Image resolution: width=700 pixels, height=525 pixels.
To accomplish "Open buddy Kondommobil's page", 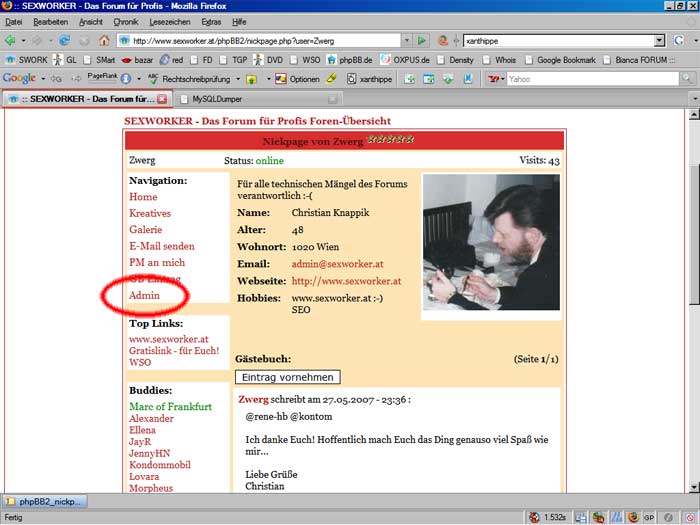I will (160, 465).
